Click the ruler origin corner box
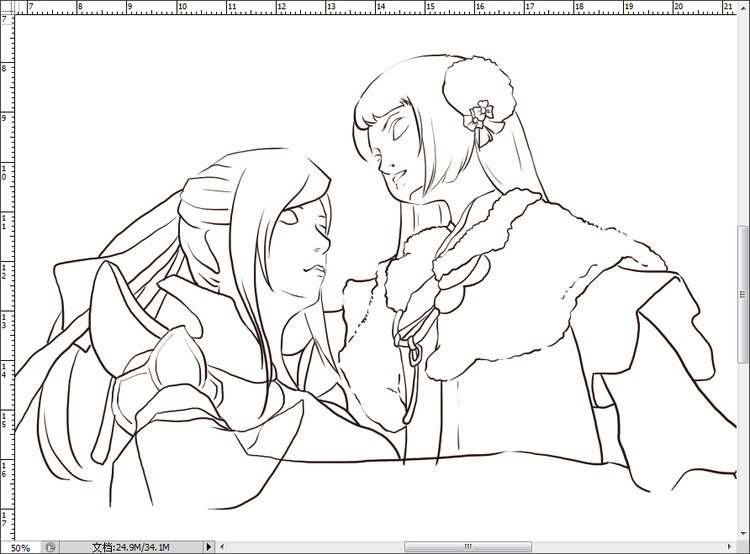The image size is (750, 554). point(7,7)
